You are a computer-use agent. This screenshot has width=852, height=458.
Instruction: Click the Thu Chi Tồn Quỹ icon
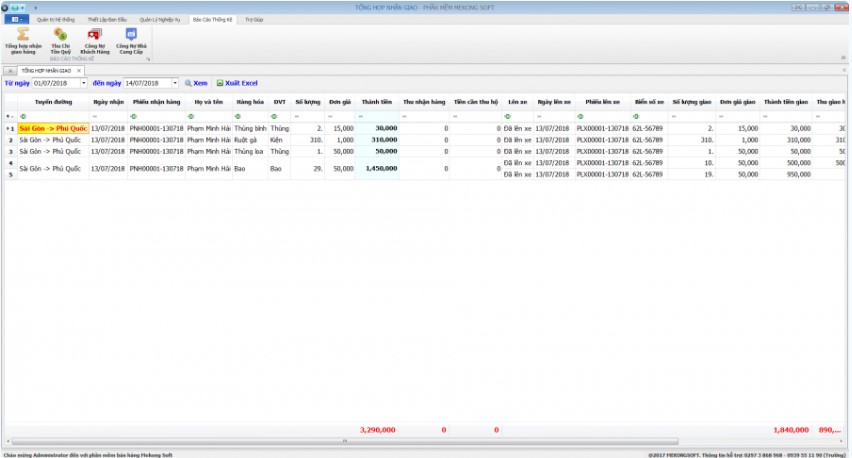[x=60, y=38]
